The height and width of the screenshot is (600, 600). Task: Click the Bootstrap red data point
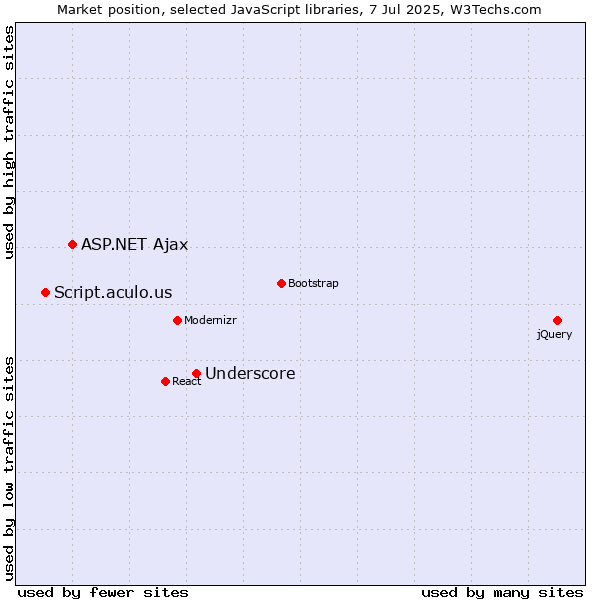(x=281, y=283)
